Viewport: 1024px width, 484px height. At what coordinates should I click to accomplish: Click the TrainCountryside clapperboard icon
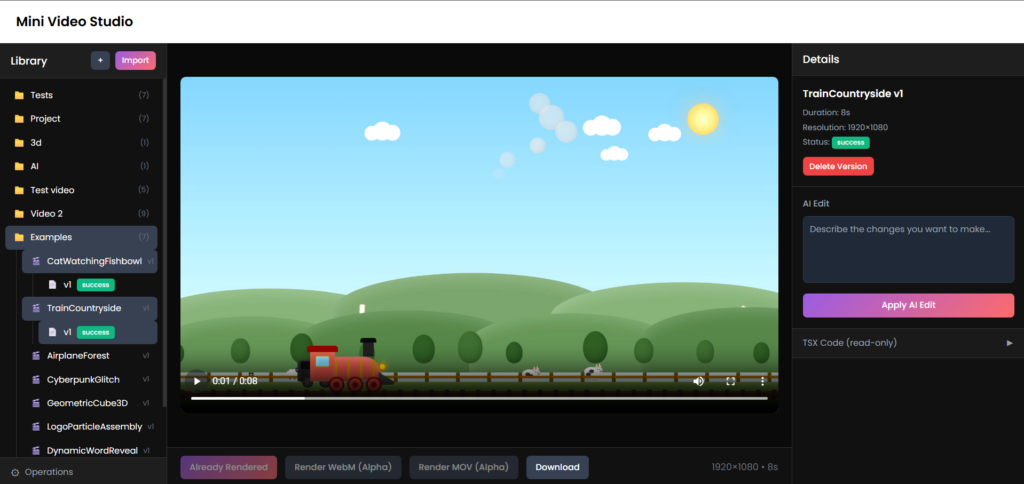click(x=36, y=308)
